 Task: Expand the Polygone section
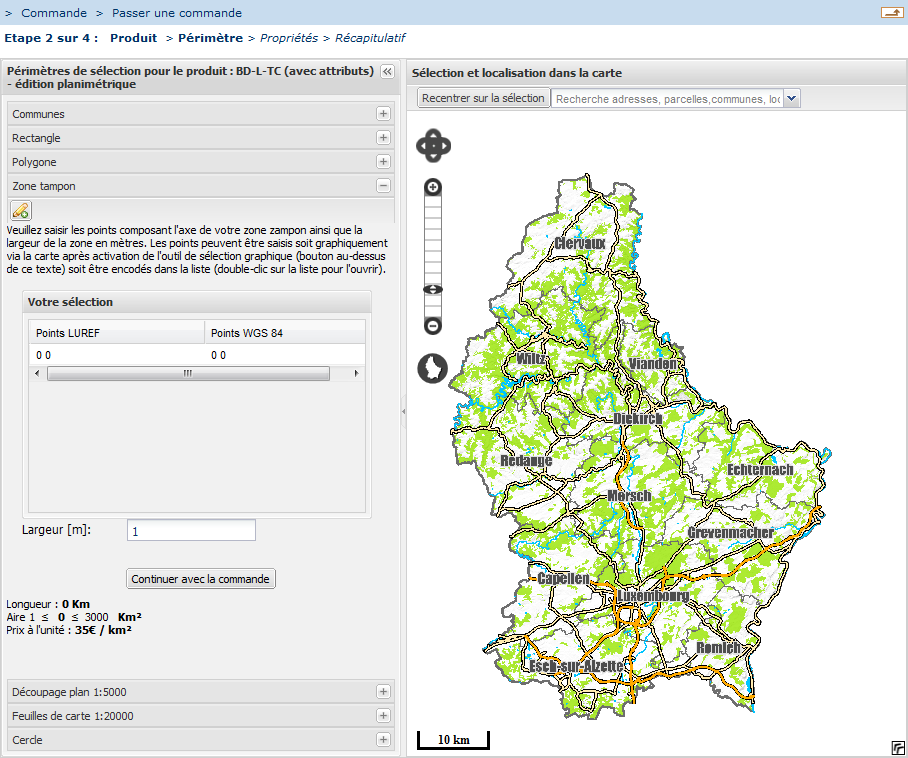383,162
